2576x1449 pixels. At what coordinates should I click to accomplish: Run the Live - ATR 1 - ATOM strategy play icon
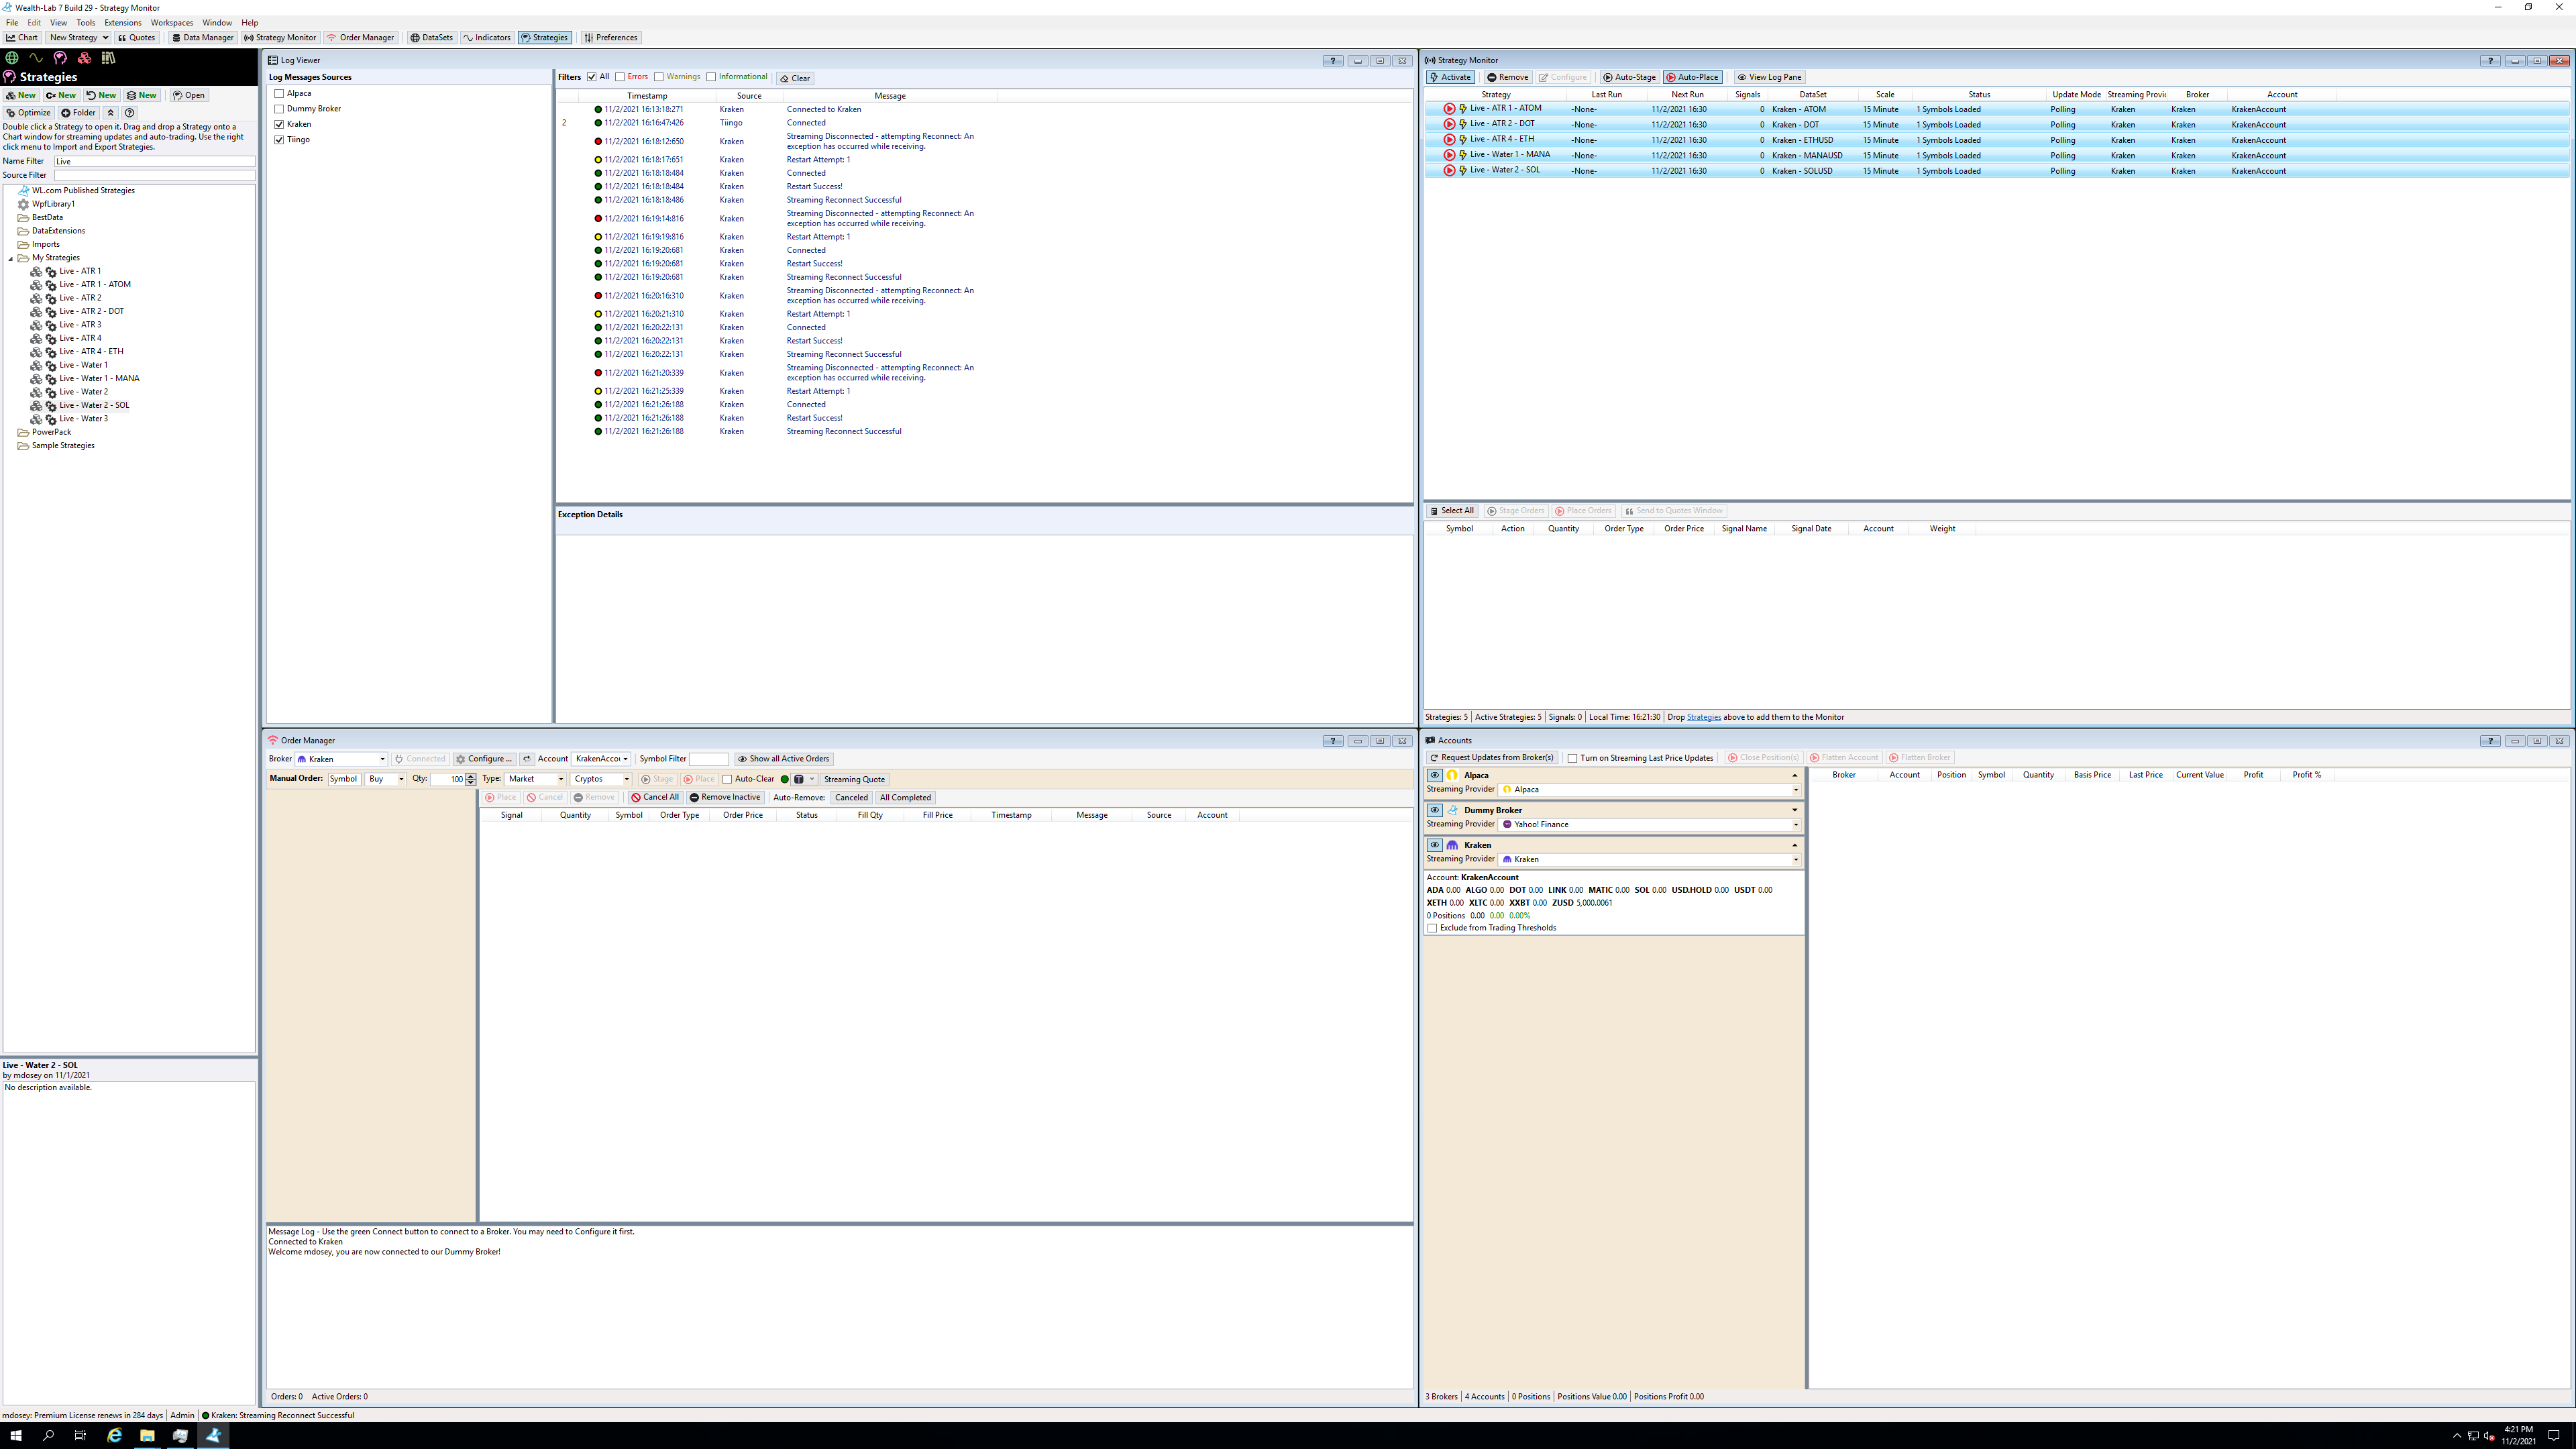click(1449, 108)
